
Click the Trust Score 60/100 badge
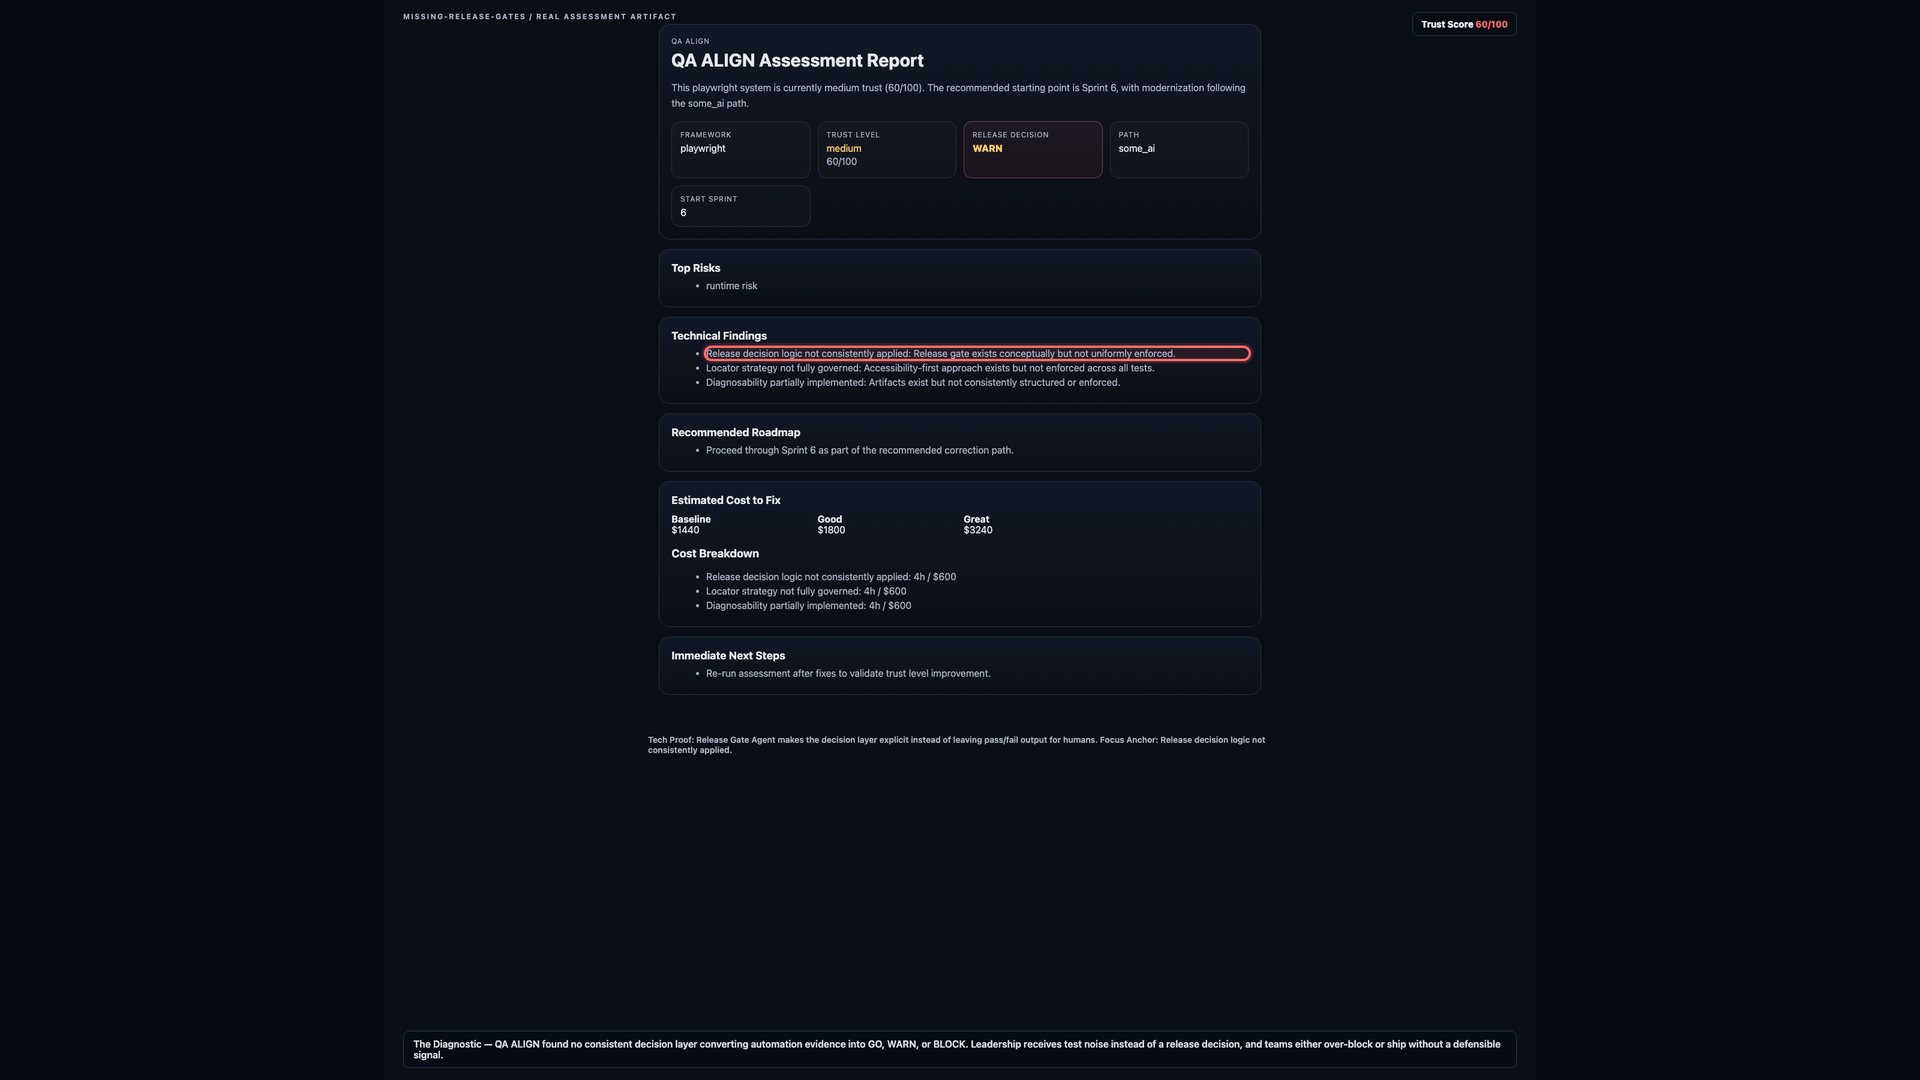click(x=1464, y=24)
